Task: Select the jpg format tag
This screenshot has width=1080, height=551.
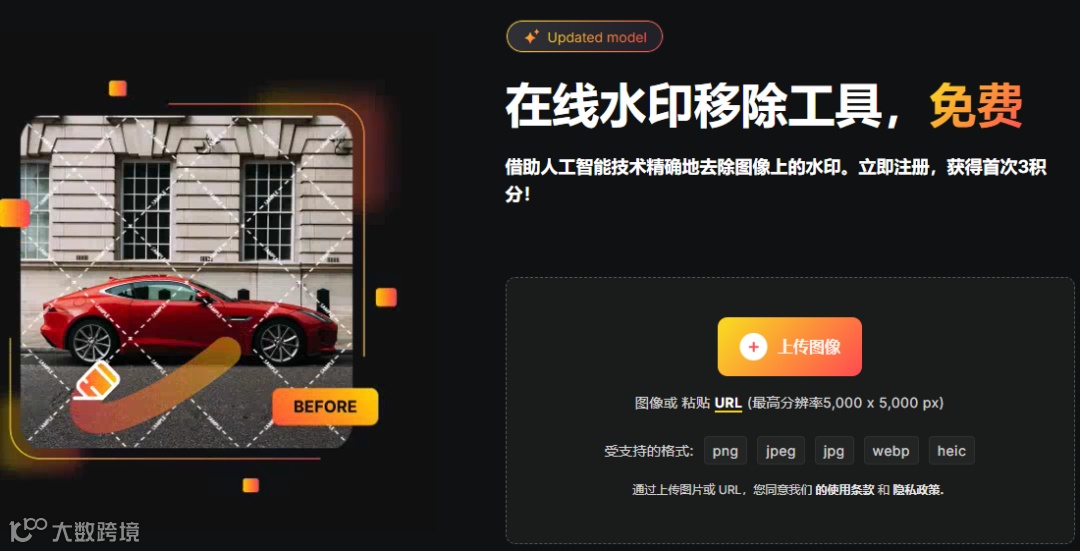Action: pos(834,451)
